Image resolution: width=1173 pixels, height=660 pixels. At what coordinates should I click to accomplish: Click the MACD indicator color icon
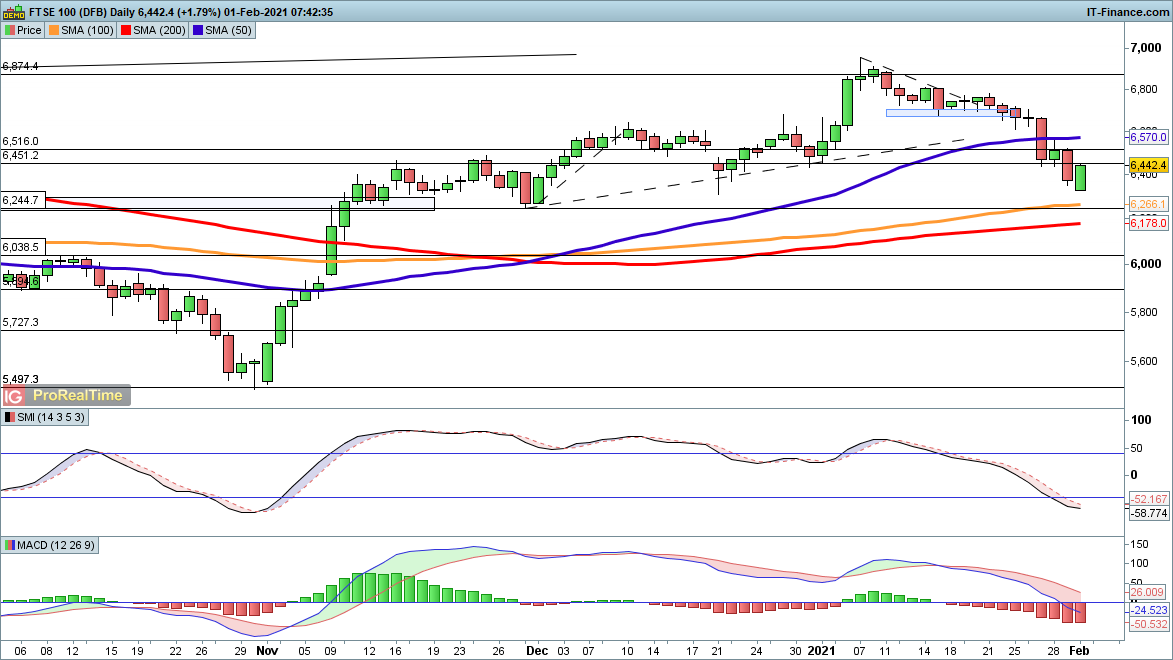tap(10, 545)
